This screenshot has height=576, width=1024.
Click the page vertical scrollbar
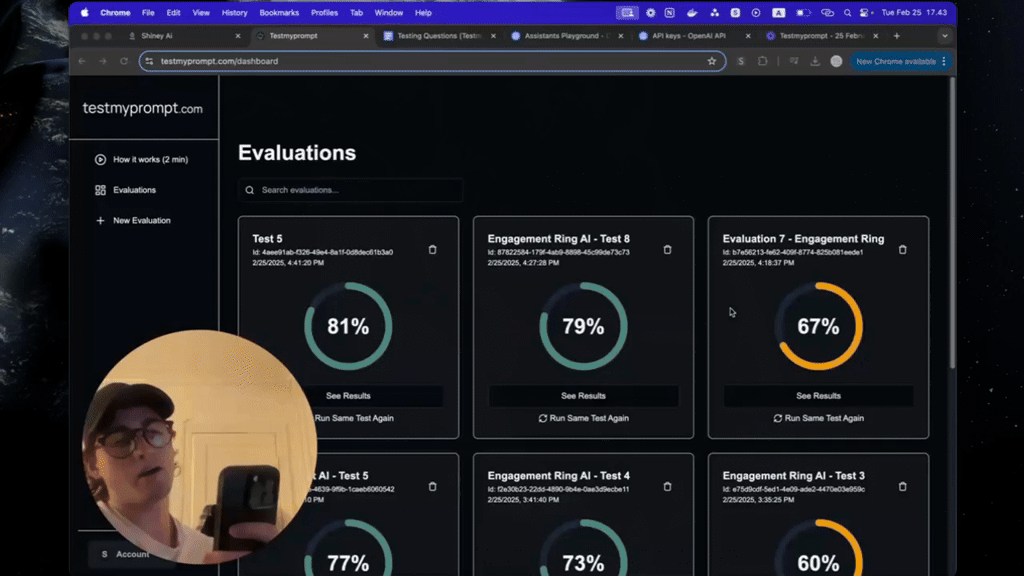(x=952, y=222)
